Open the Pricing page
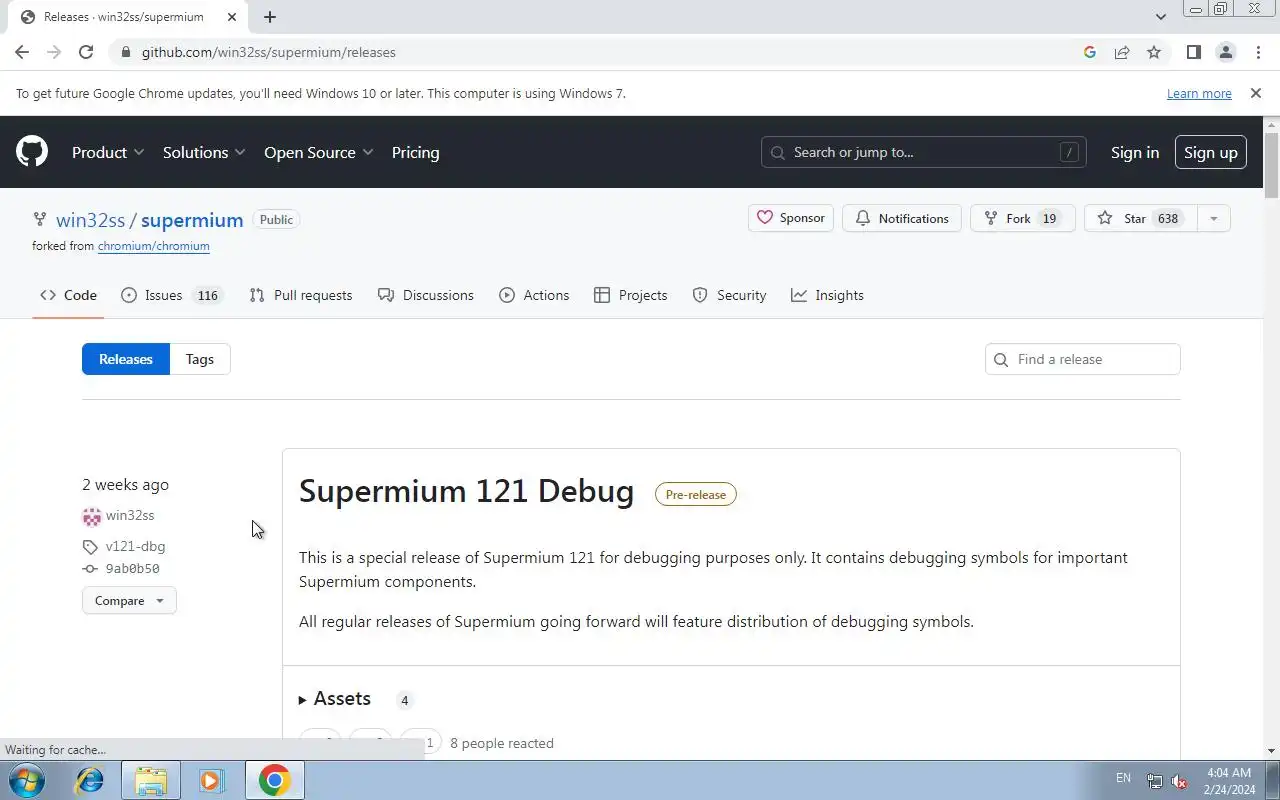The height and width of the screenshot is (800, 1280). click(x=415, y=152)
